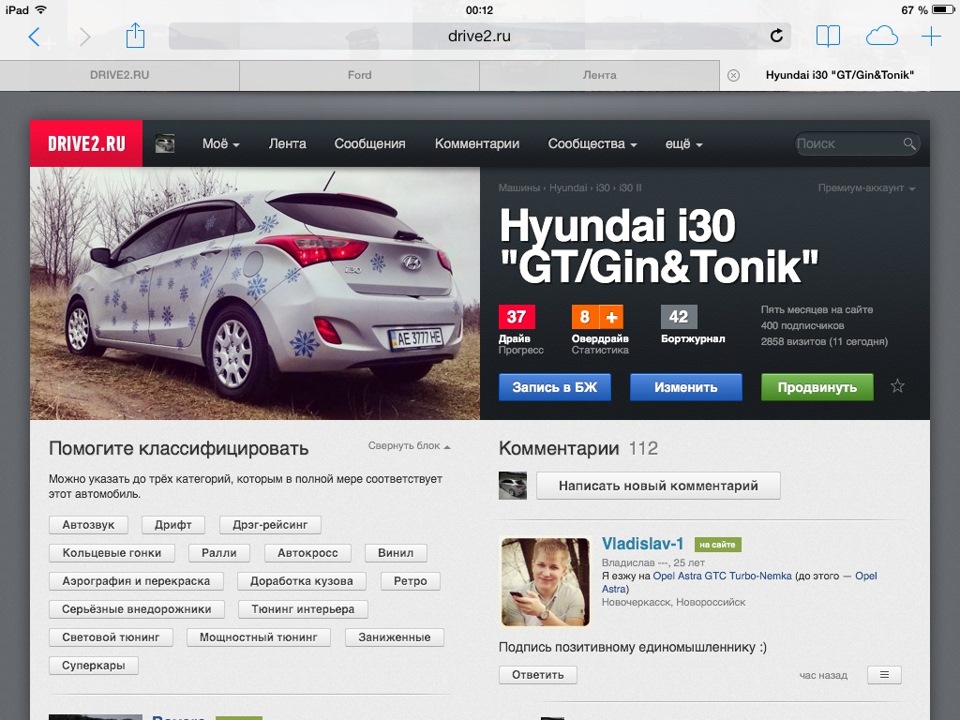Open the Safari bookmarks book icon
Image resolution: width=960 pixels, height=720 pixels.
(x=828, y=36)
